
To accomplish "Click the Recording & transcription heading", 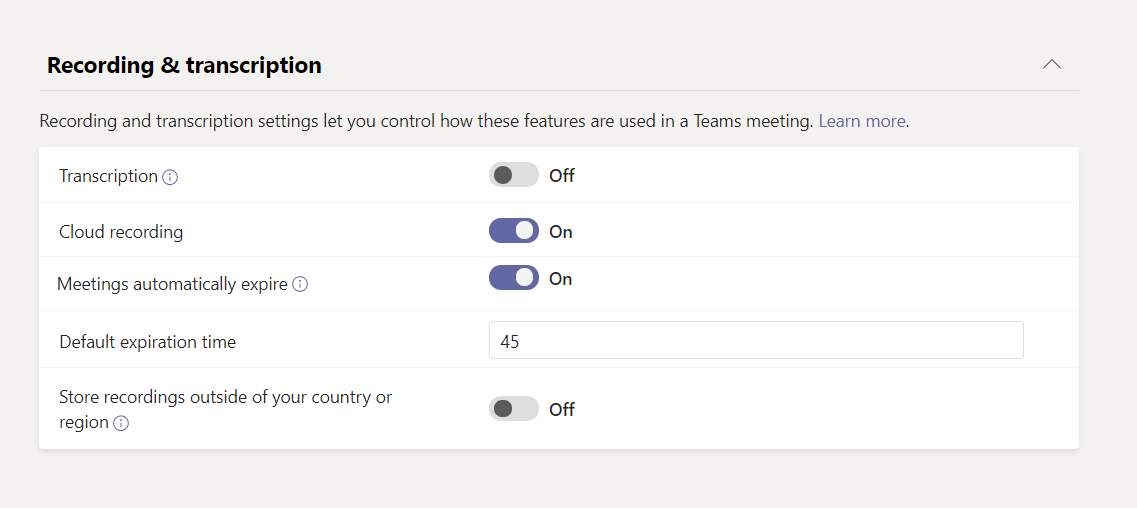I will point(184,66).
